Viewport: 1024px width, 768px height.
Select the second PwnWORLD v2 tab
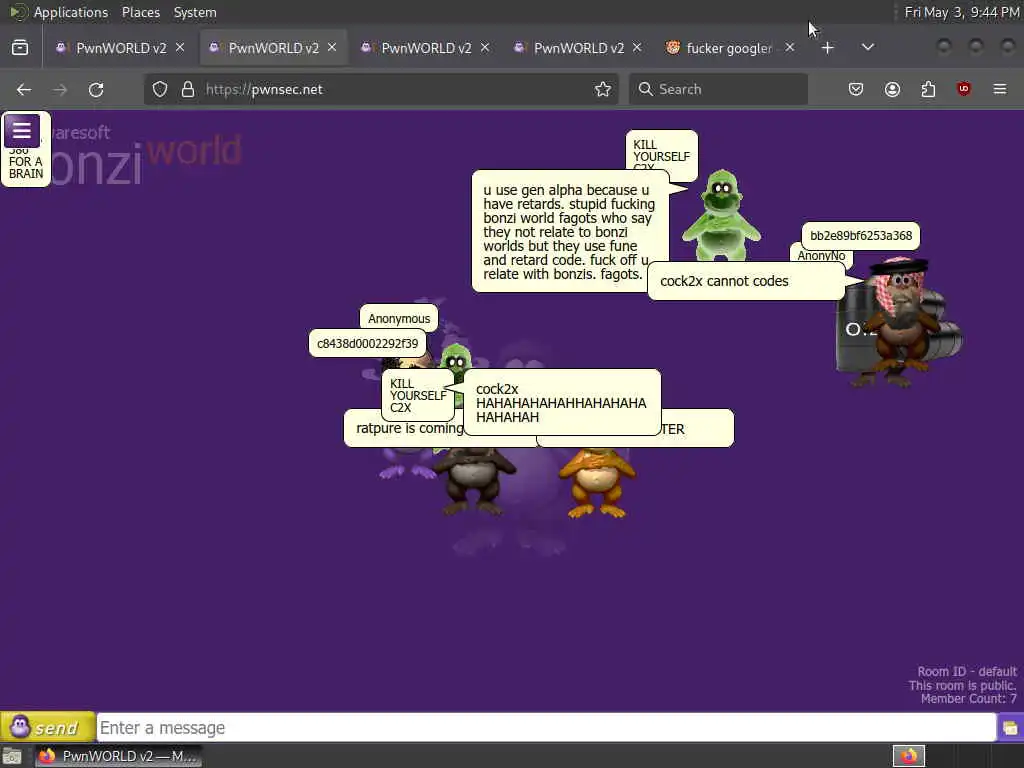click(x=273, y=48)
